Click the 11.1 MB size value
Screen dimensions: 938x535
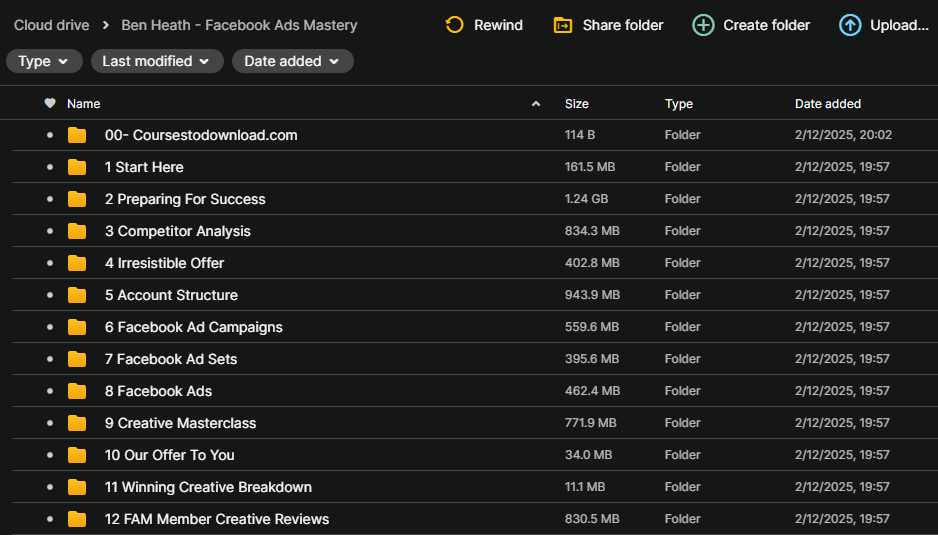click(x=585, y=487)
